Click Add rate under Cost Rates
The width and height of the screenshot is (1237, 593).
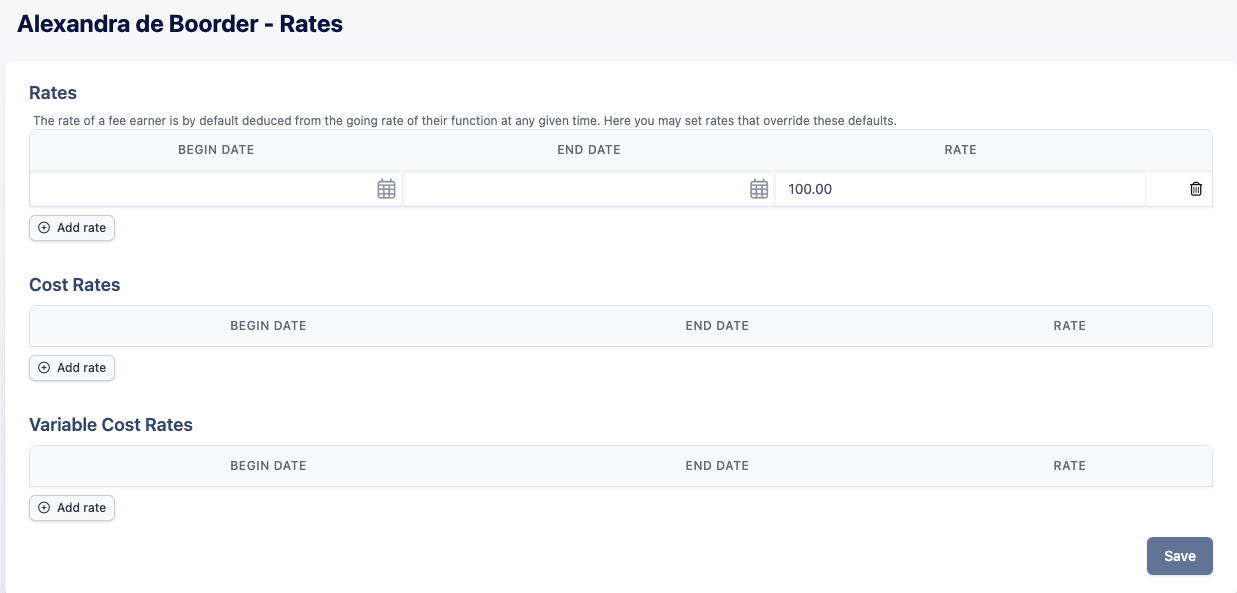[72, 368]
